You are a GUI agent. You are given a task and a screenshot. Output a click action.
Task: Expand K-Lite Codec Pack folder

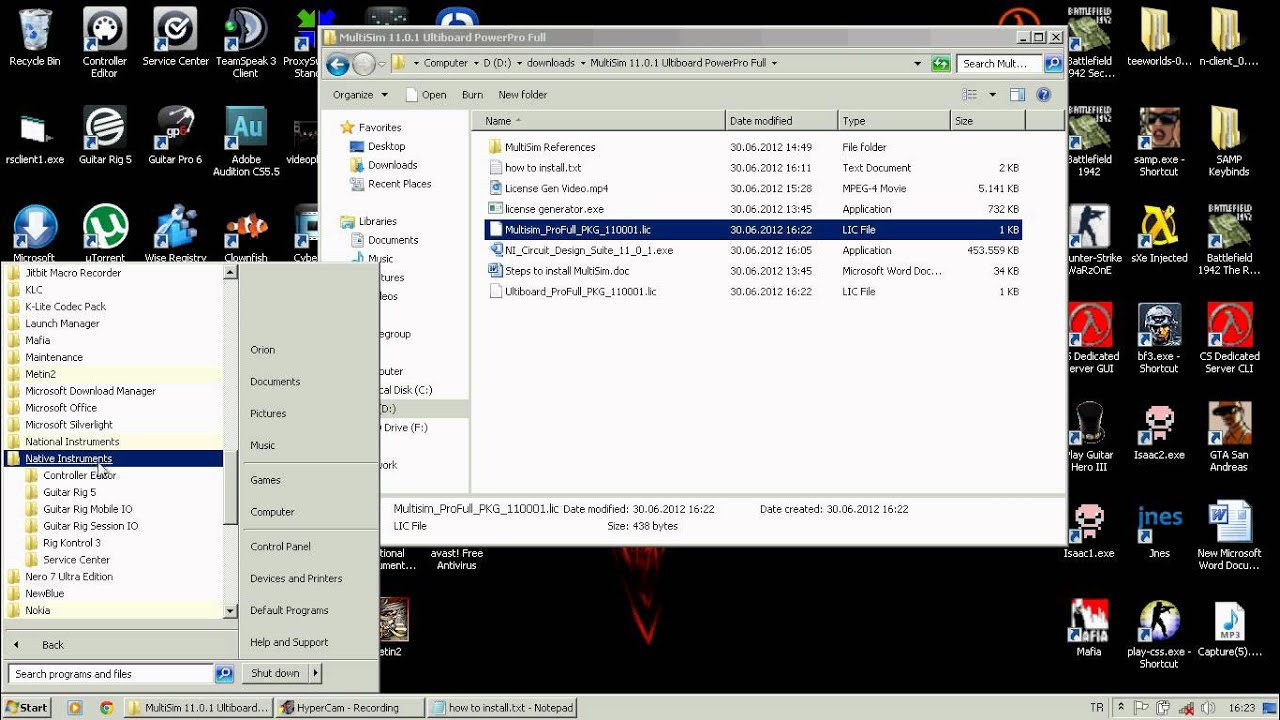tap(114, 306)
